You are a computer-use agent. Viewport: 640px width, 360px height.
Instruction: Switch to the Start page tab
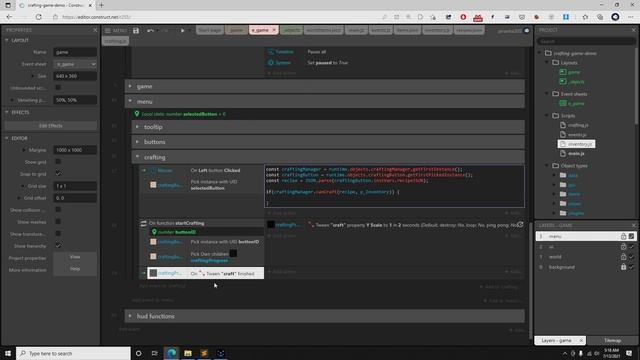(210, 30)
